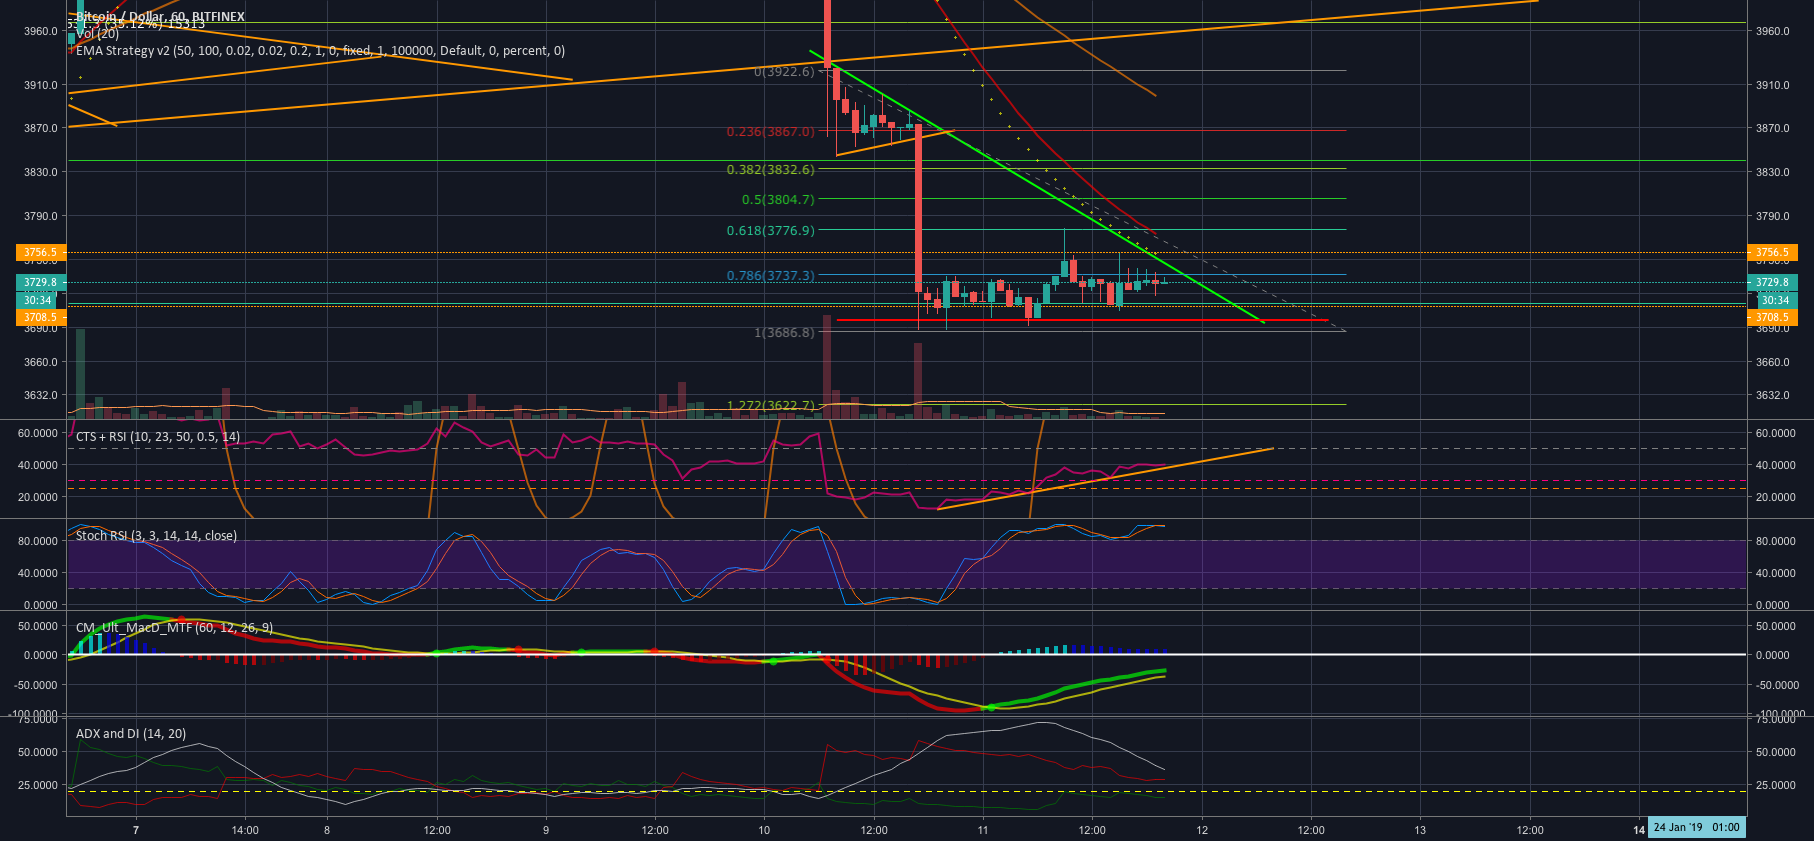Click 0.0000 on the Stoch RSI right scale
The image size is (1814, 841).
[x=1773, y=605]
